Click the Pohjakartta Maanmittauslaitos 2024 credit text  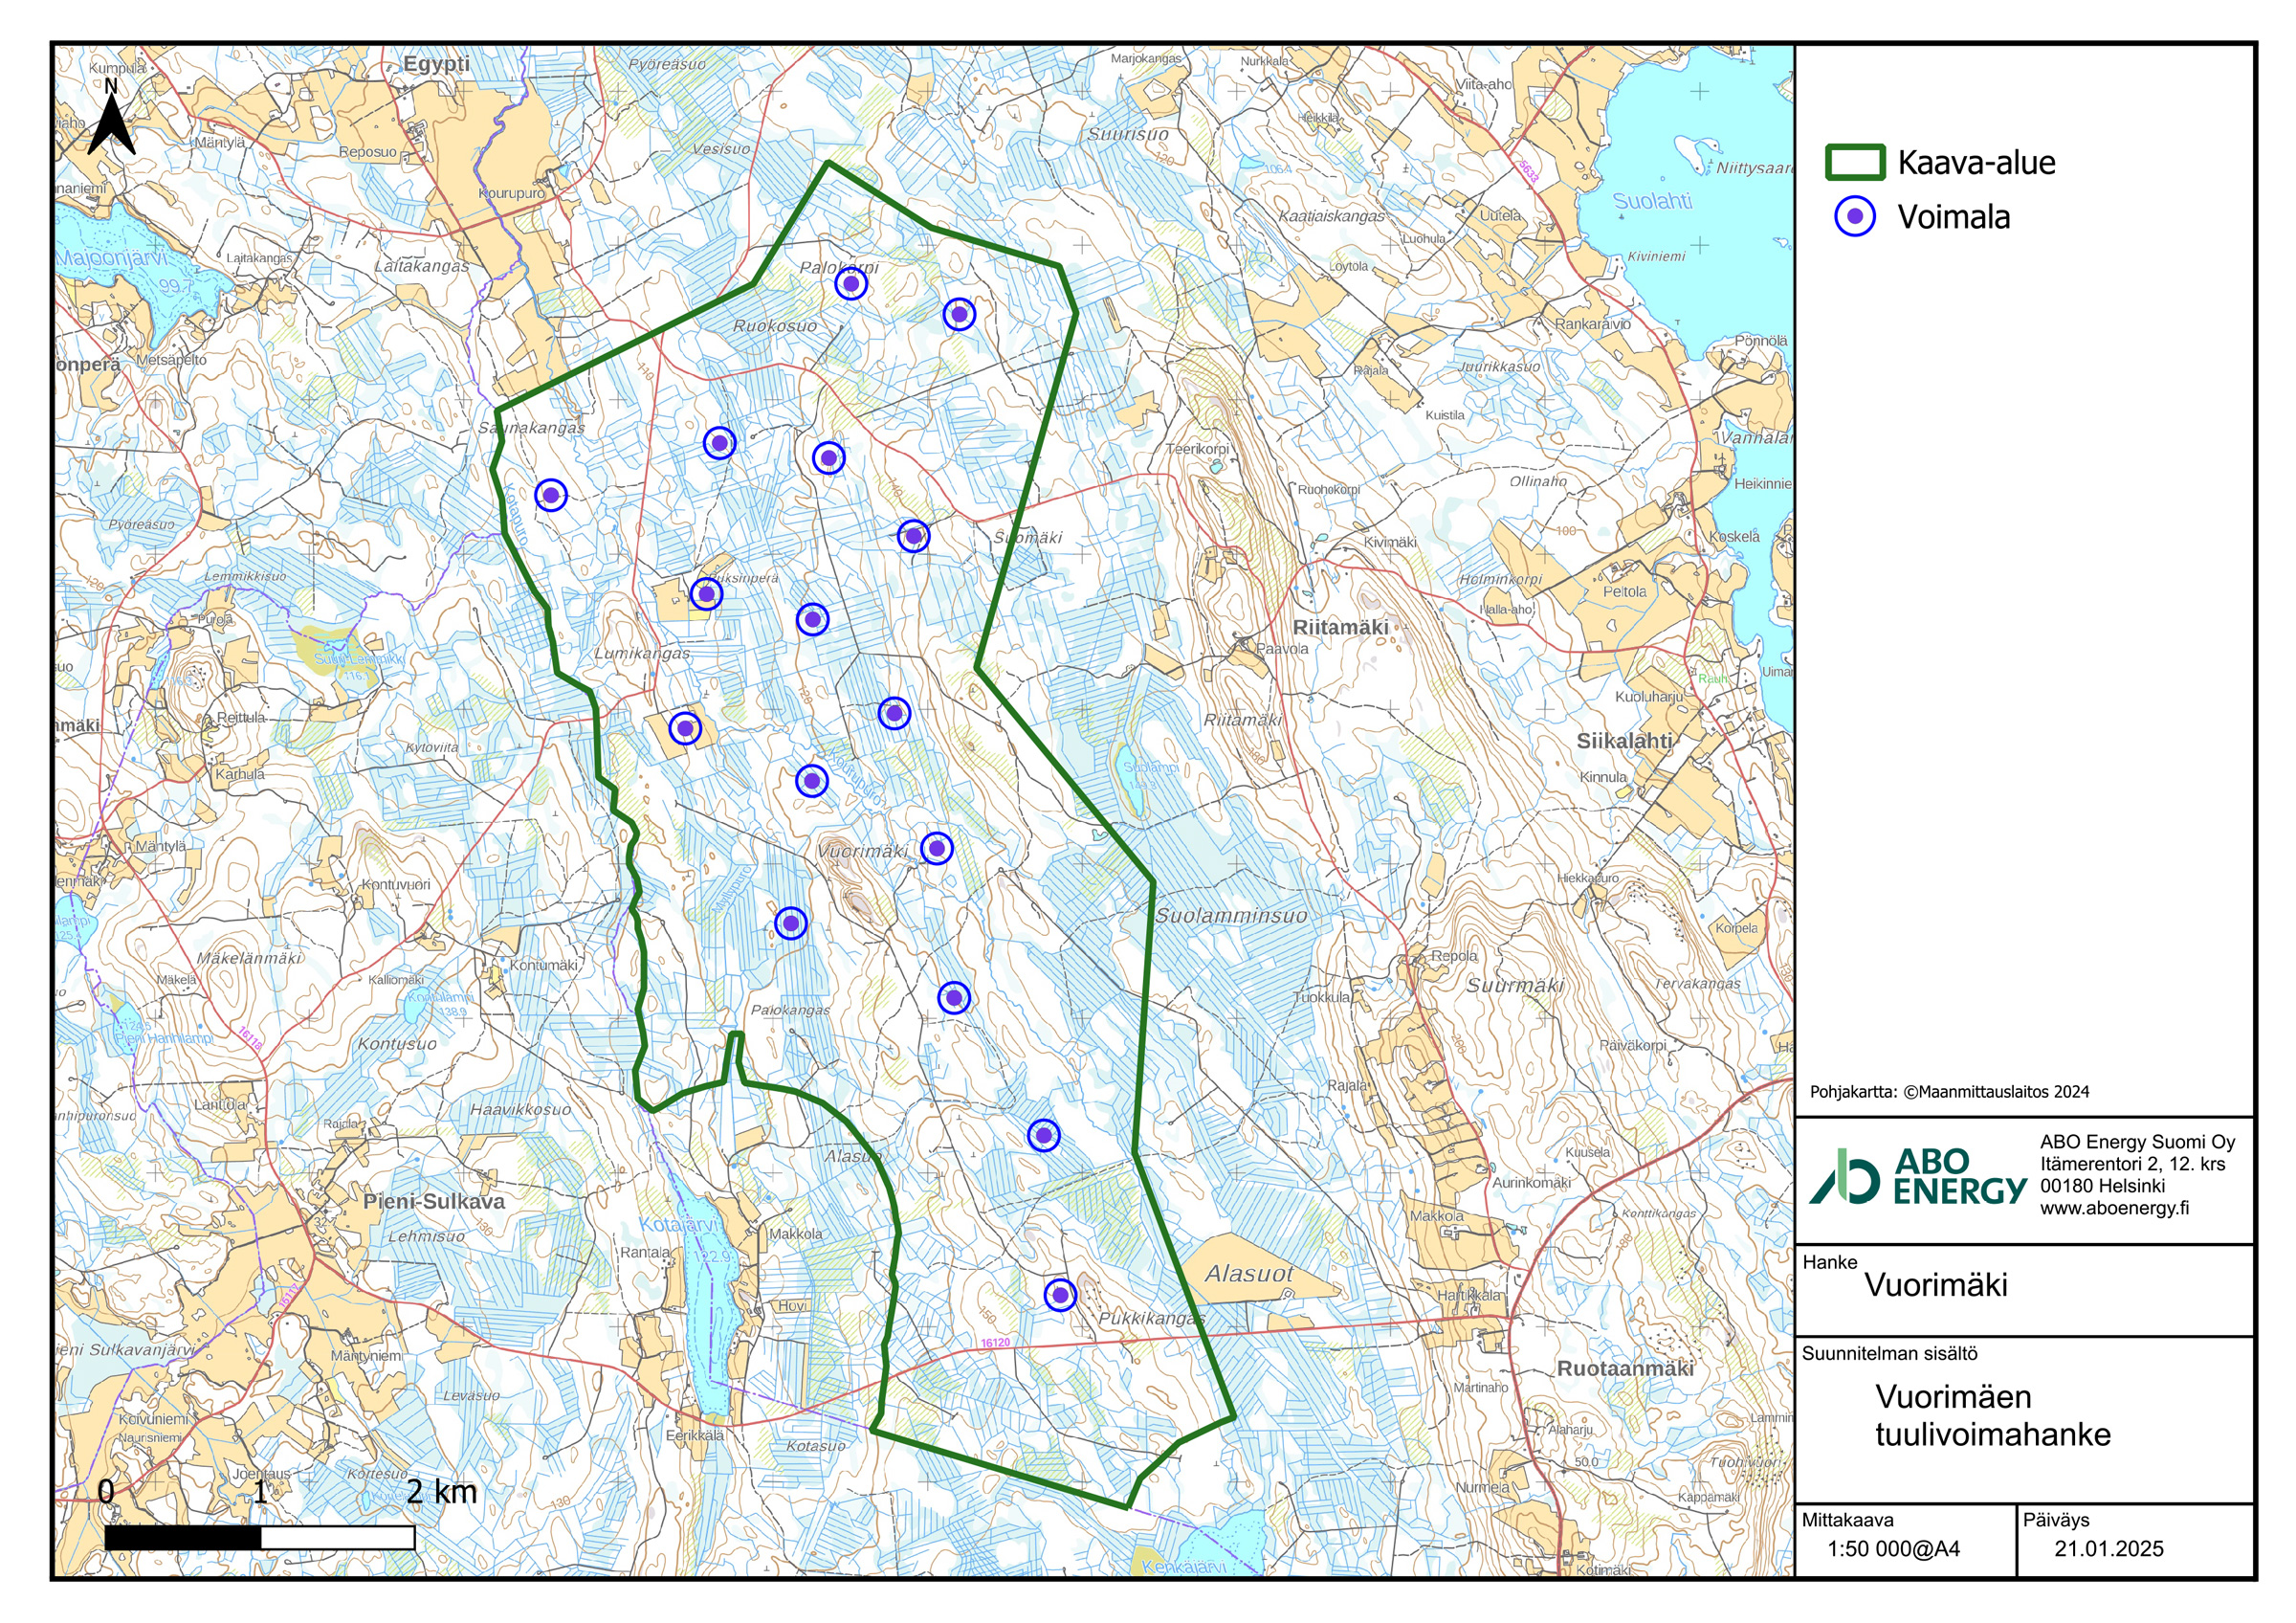tap(1949, 1092)
